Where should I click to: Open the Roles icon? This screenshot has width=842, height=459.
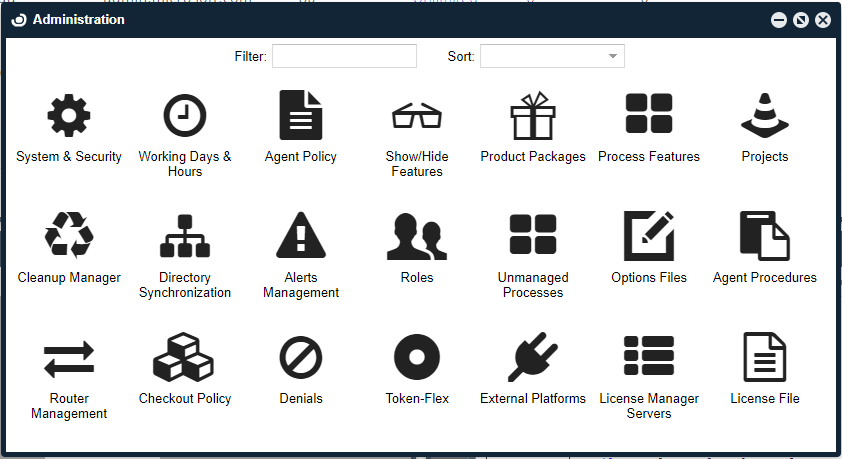[417, 237]
